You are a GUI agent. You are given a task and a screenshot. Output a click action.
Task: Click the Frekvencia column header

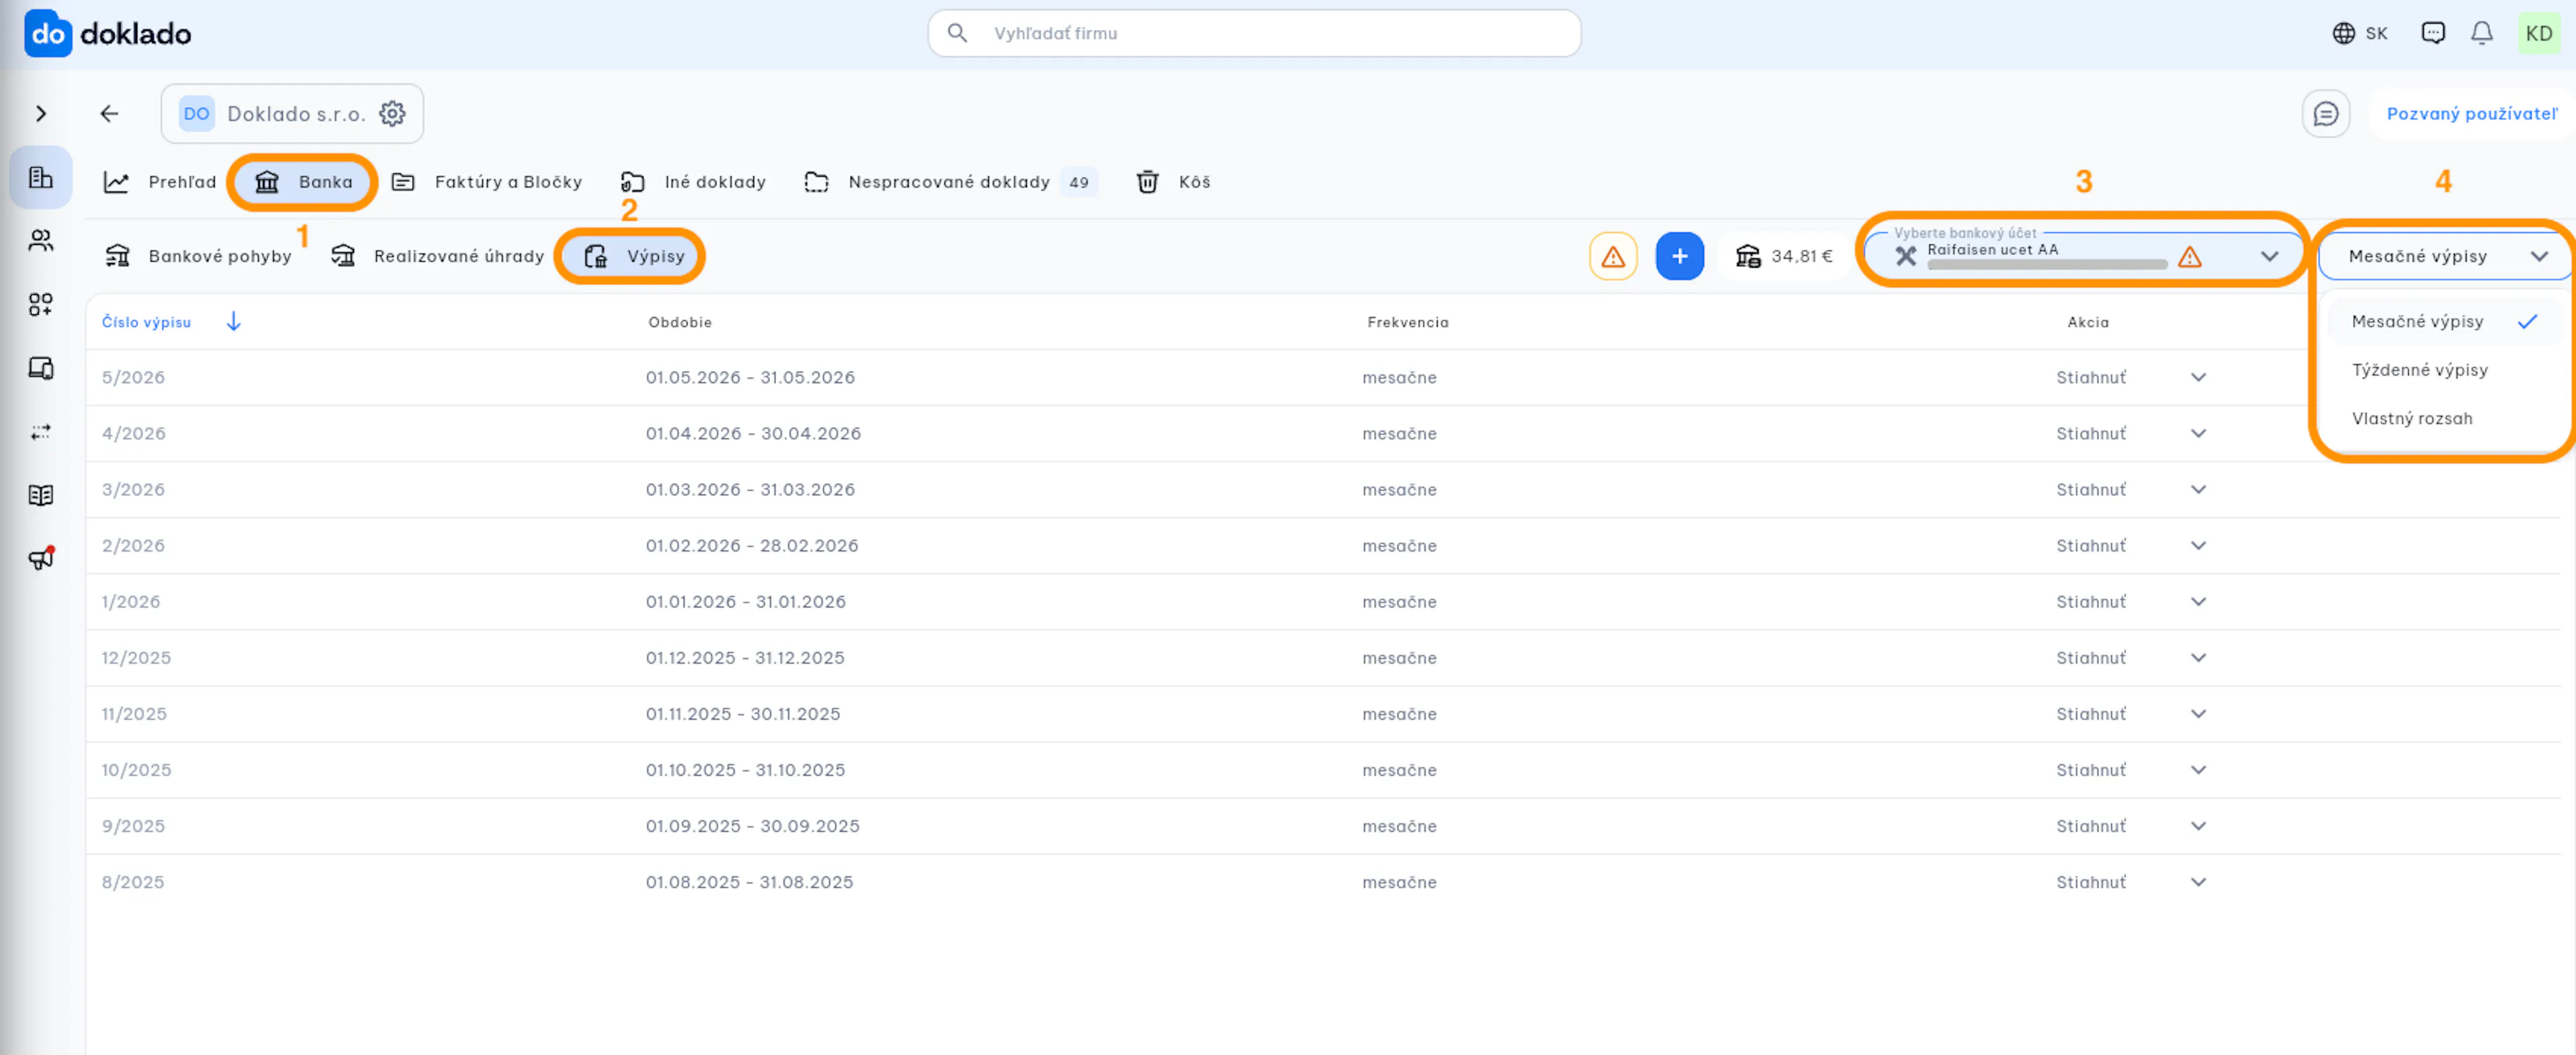click(x=1407, y=322)
